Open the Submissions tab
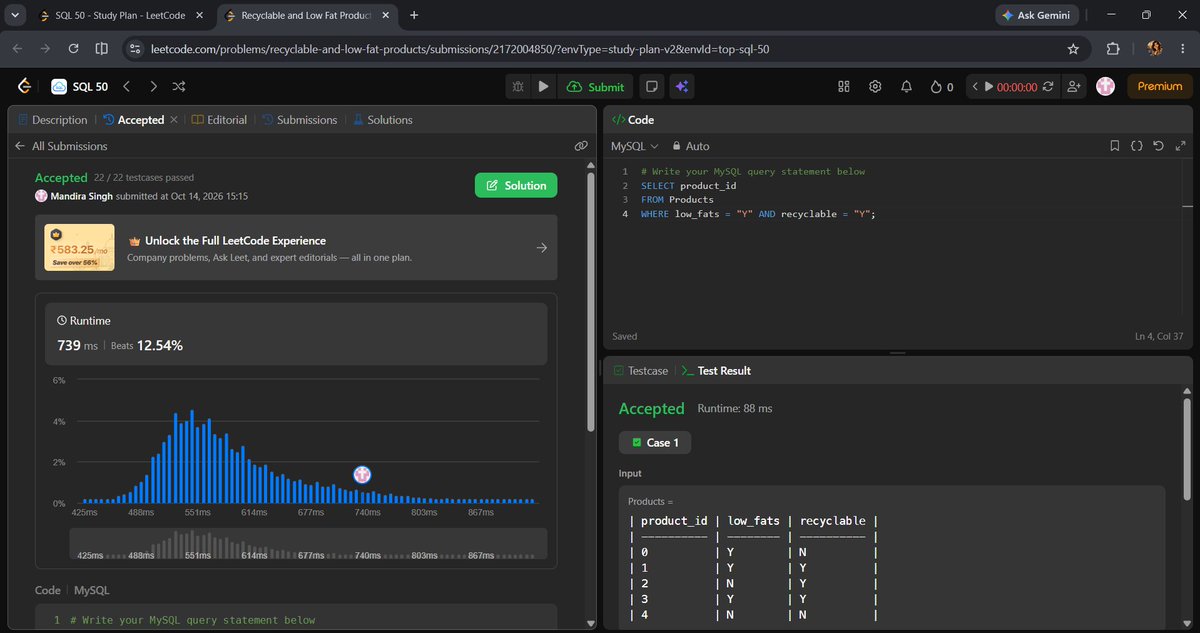Viewport: 1200px width, 633px height. [300, 120]
